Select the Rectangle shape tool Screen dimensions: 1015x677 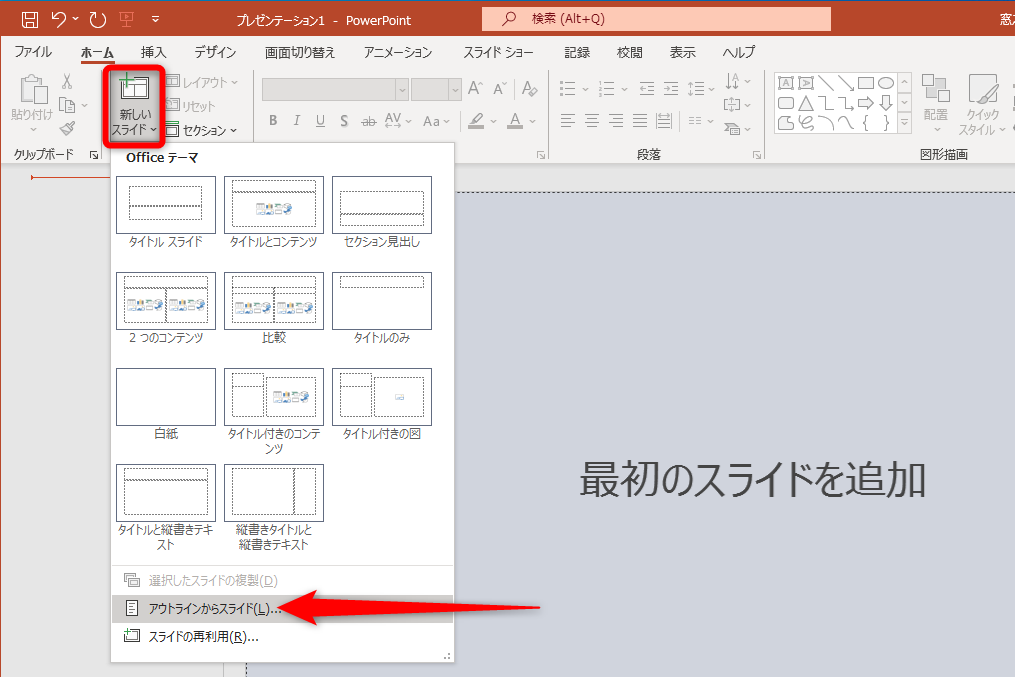tap(866, 83)
